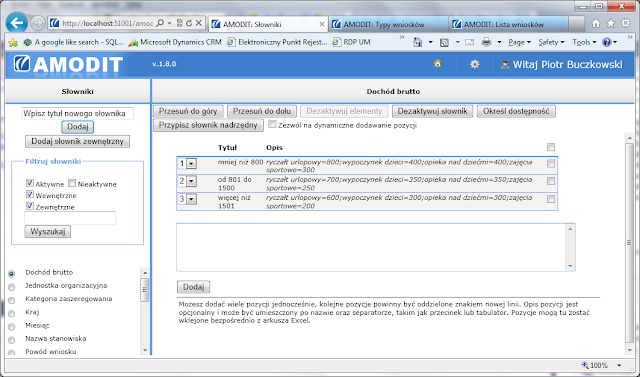Click the Dodaj słownik zewnętrzny button
640x377 pixels.
(x=78, y=141)
